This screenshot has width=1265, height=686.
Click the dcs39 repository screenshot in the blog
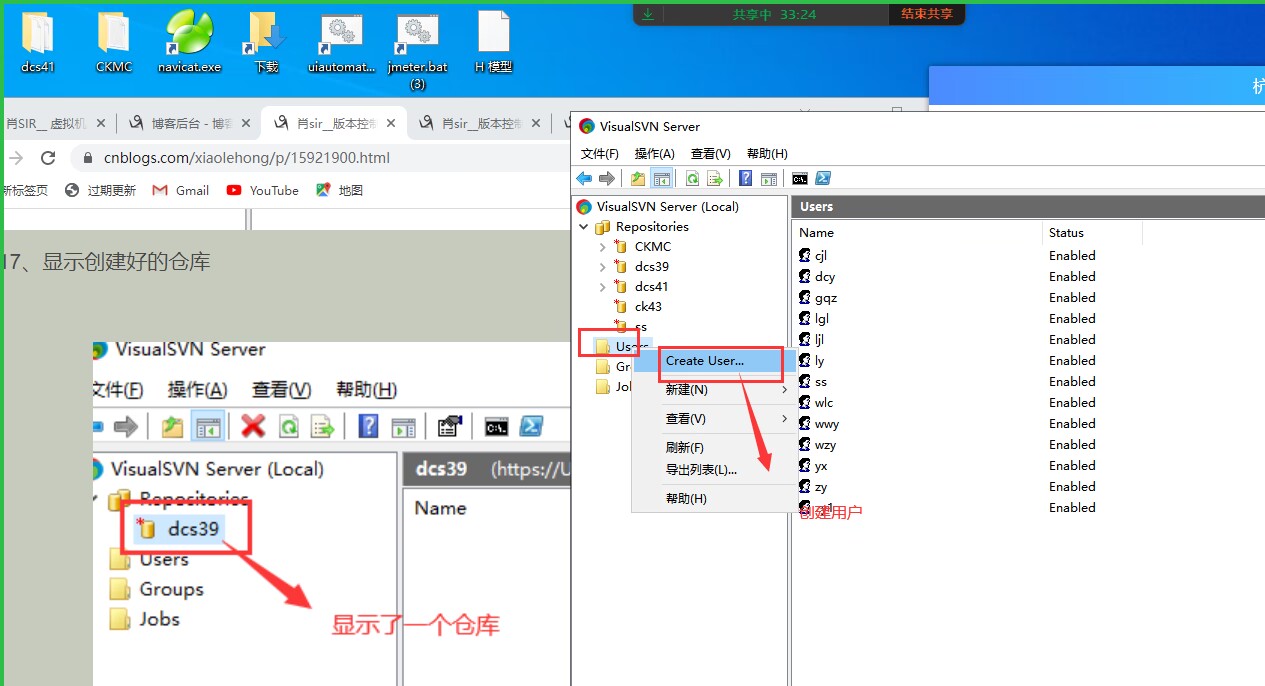point(331,513)
